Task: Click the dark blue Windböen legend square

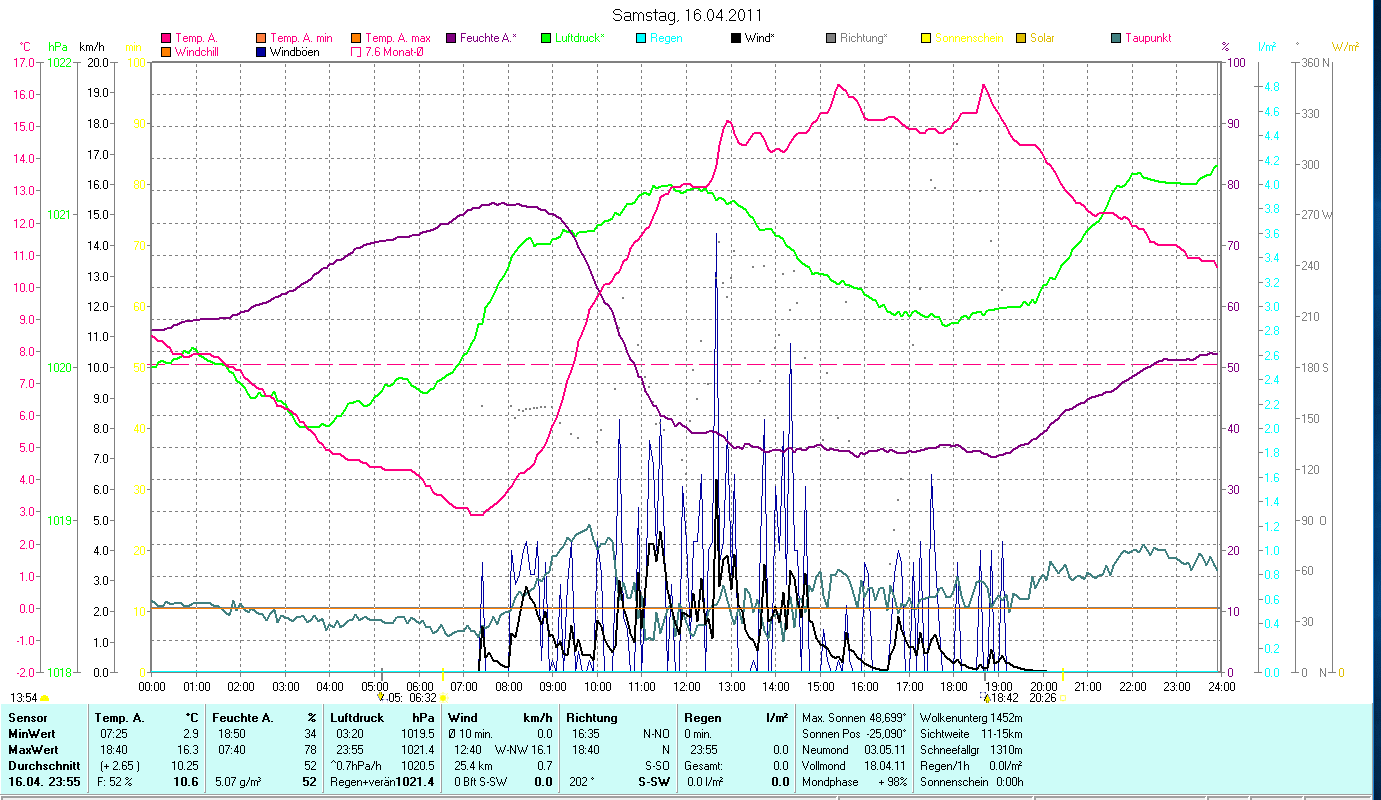Action: click(262, 52)
